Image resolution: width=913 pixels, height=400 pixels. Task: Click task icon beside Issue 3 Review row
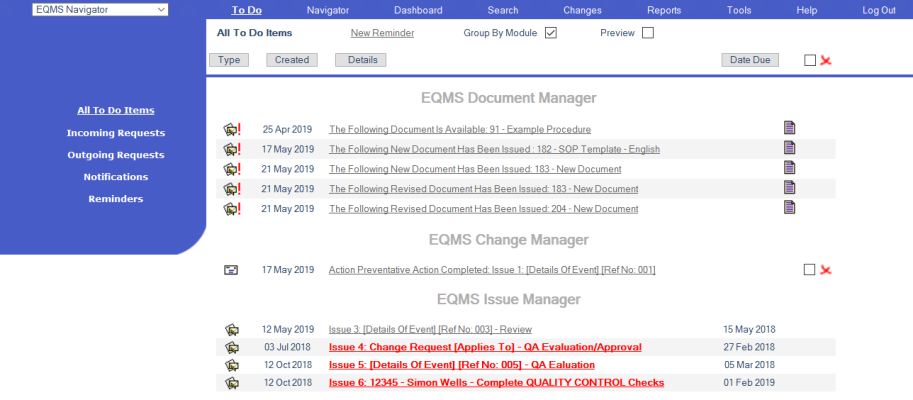coord(231,330)
